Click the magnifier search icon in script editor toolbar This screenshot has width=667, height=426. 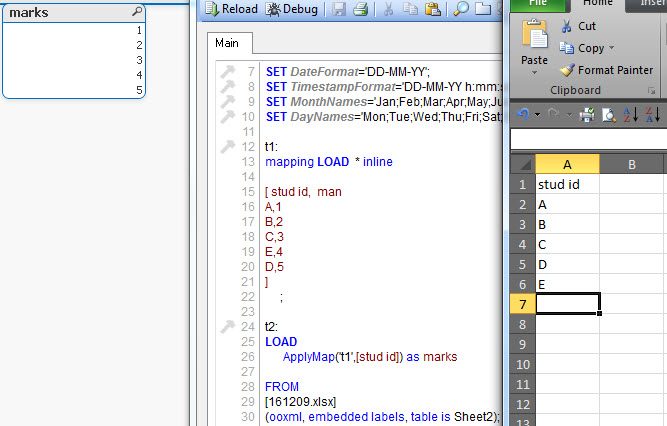(x=461, y=9)
